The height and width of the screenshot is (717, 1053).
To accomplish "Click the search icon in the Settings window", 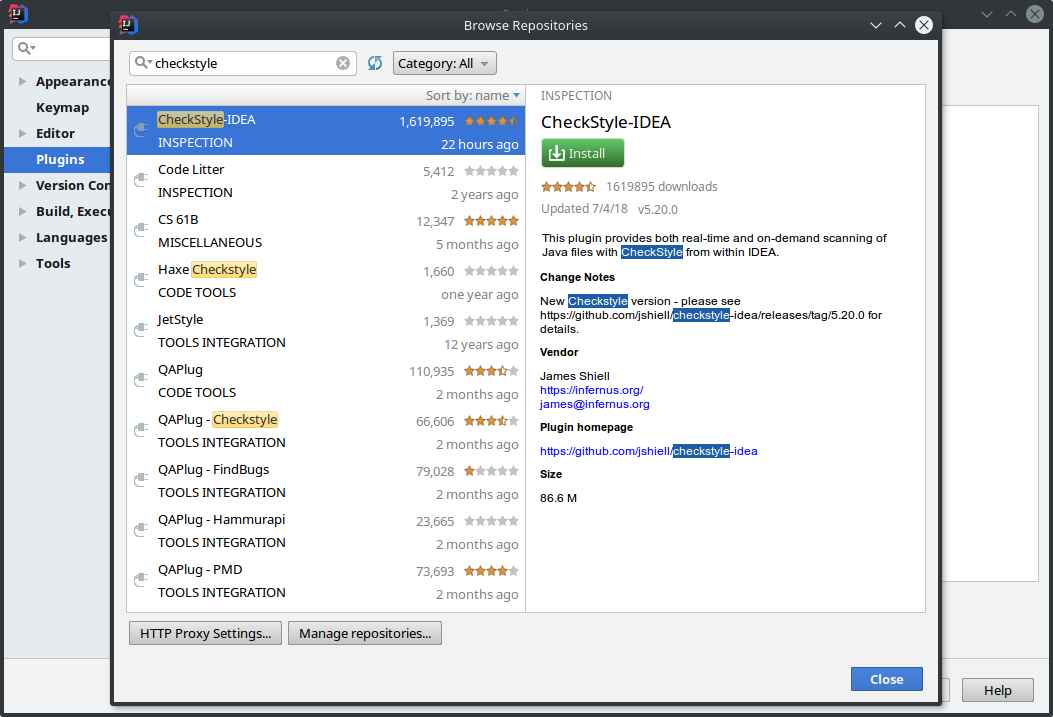I will click(27, 48).
